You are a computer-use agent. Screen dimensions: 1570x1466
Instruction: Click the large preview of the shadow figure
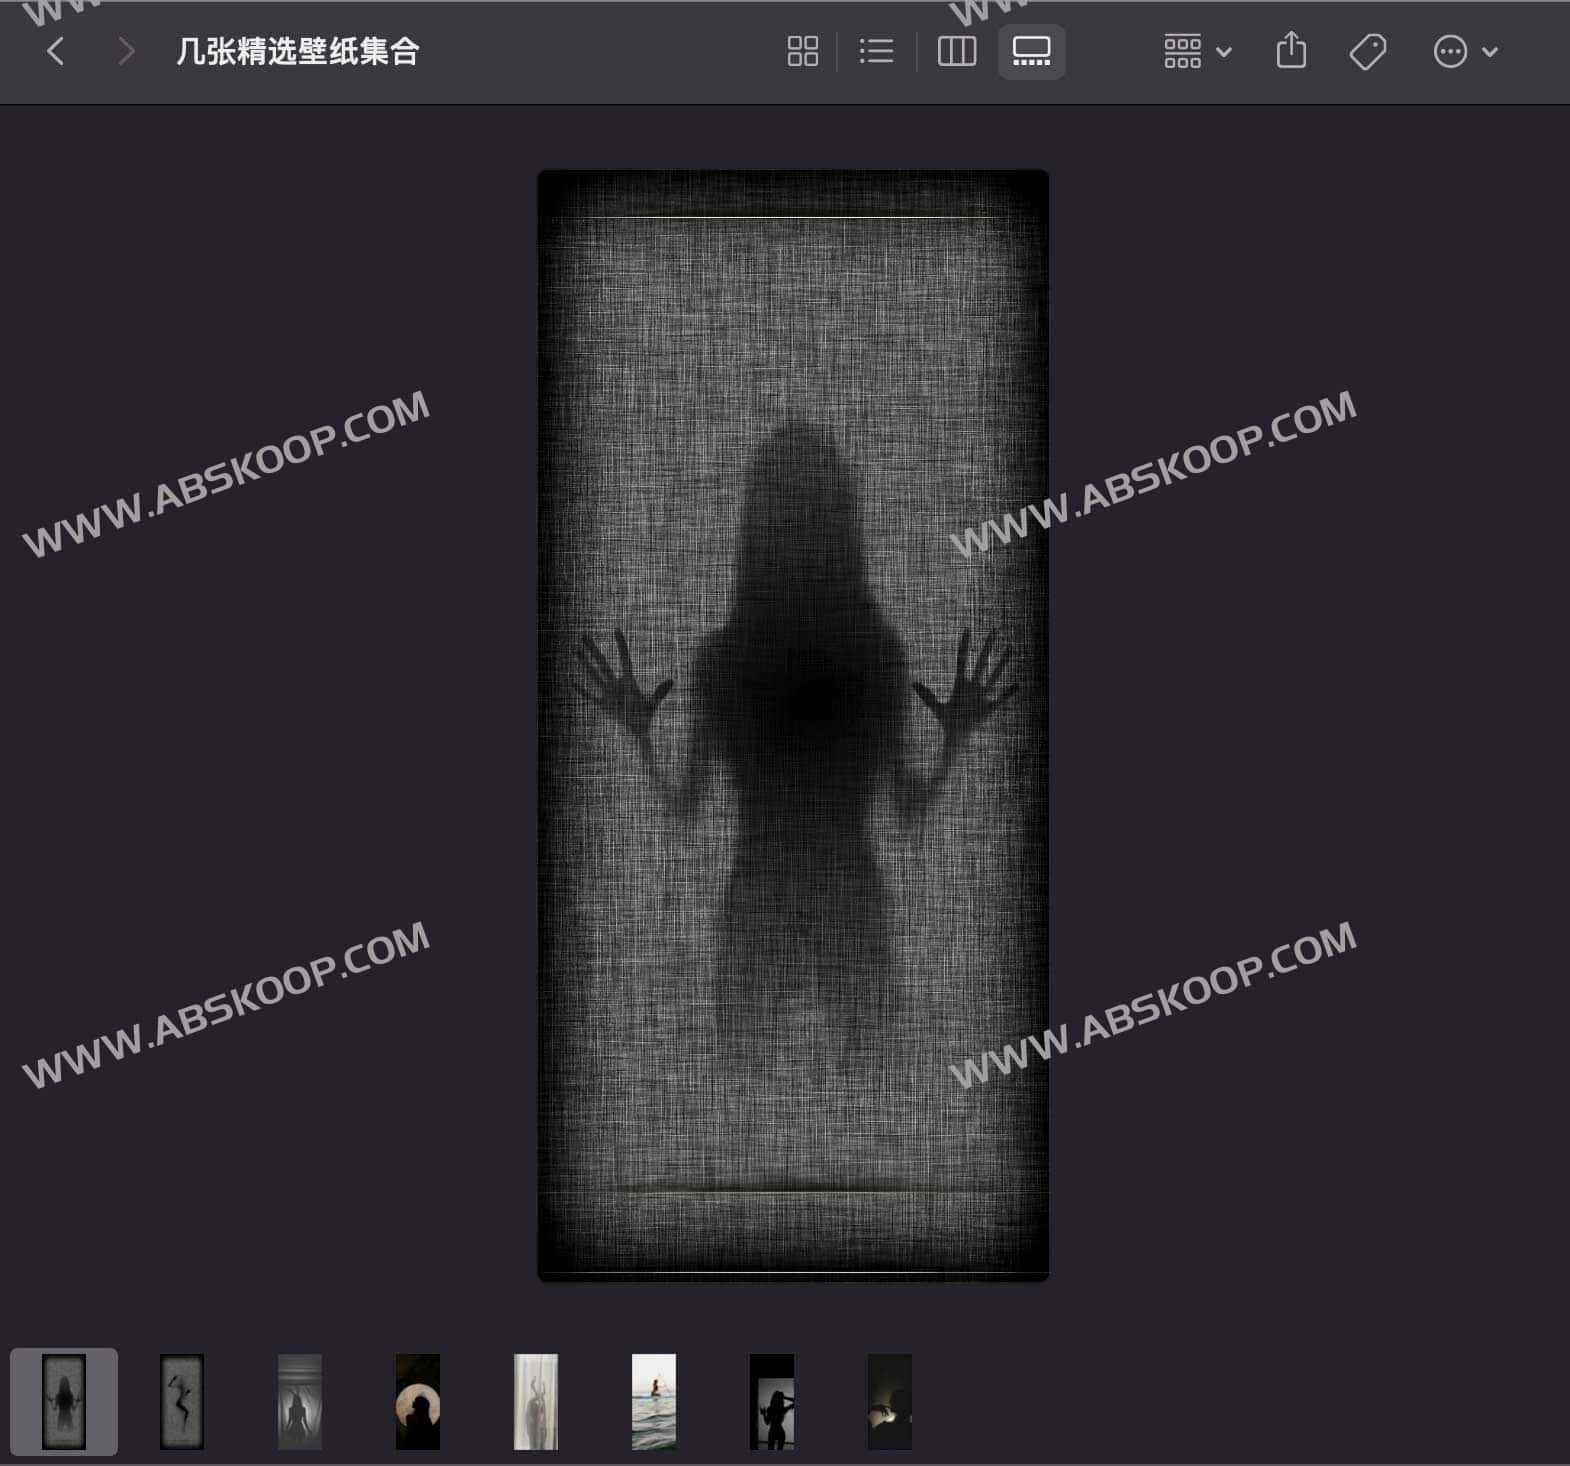(x=793, y=725)
